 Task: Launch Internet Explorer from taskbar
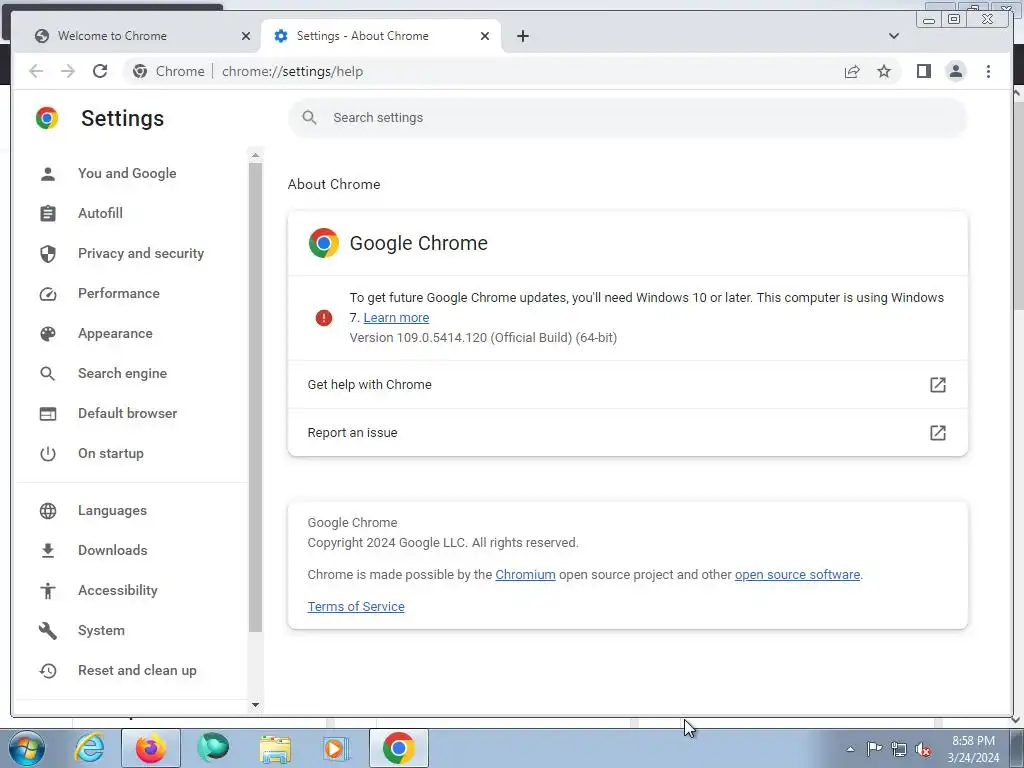tap(89, 748)
